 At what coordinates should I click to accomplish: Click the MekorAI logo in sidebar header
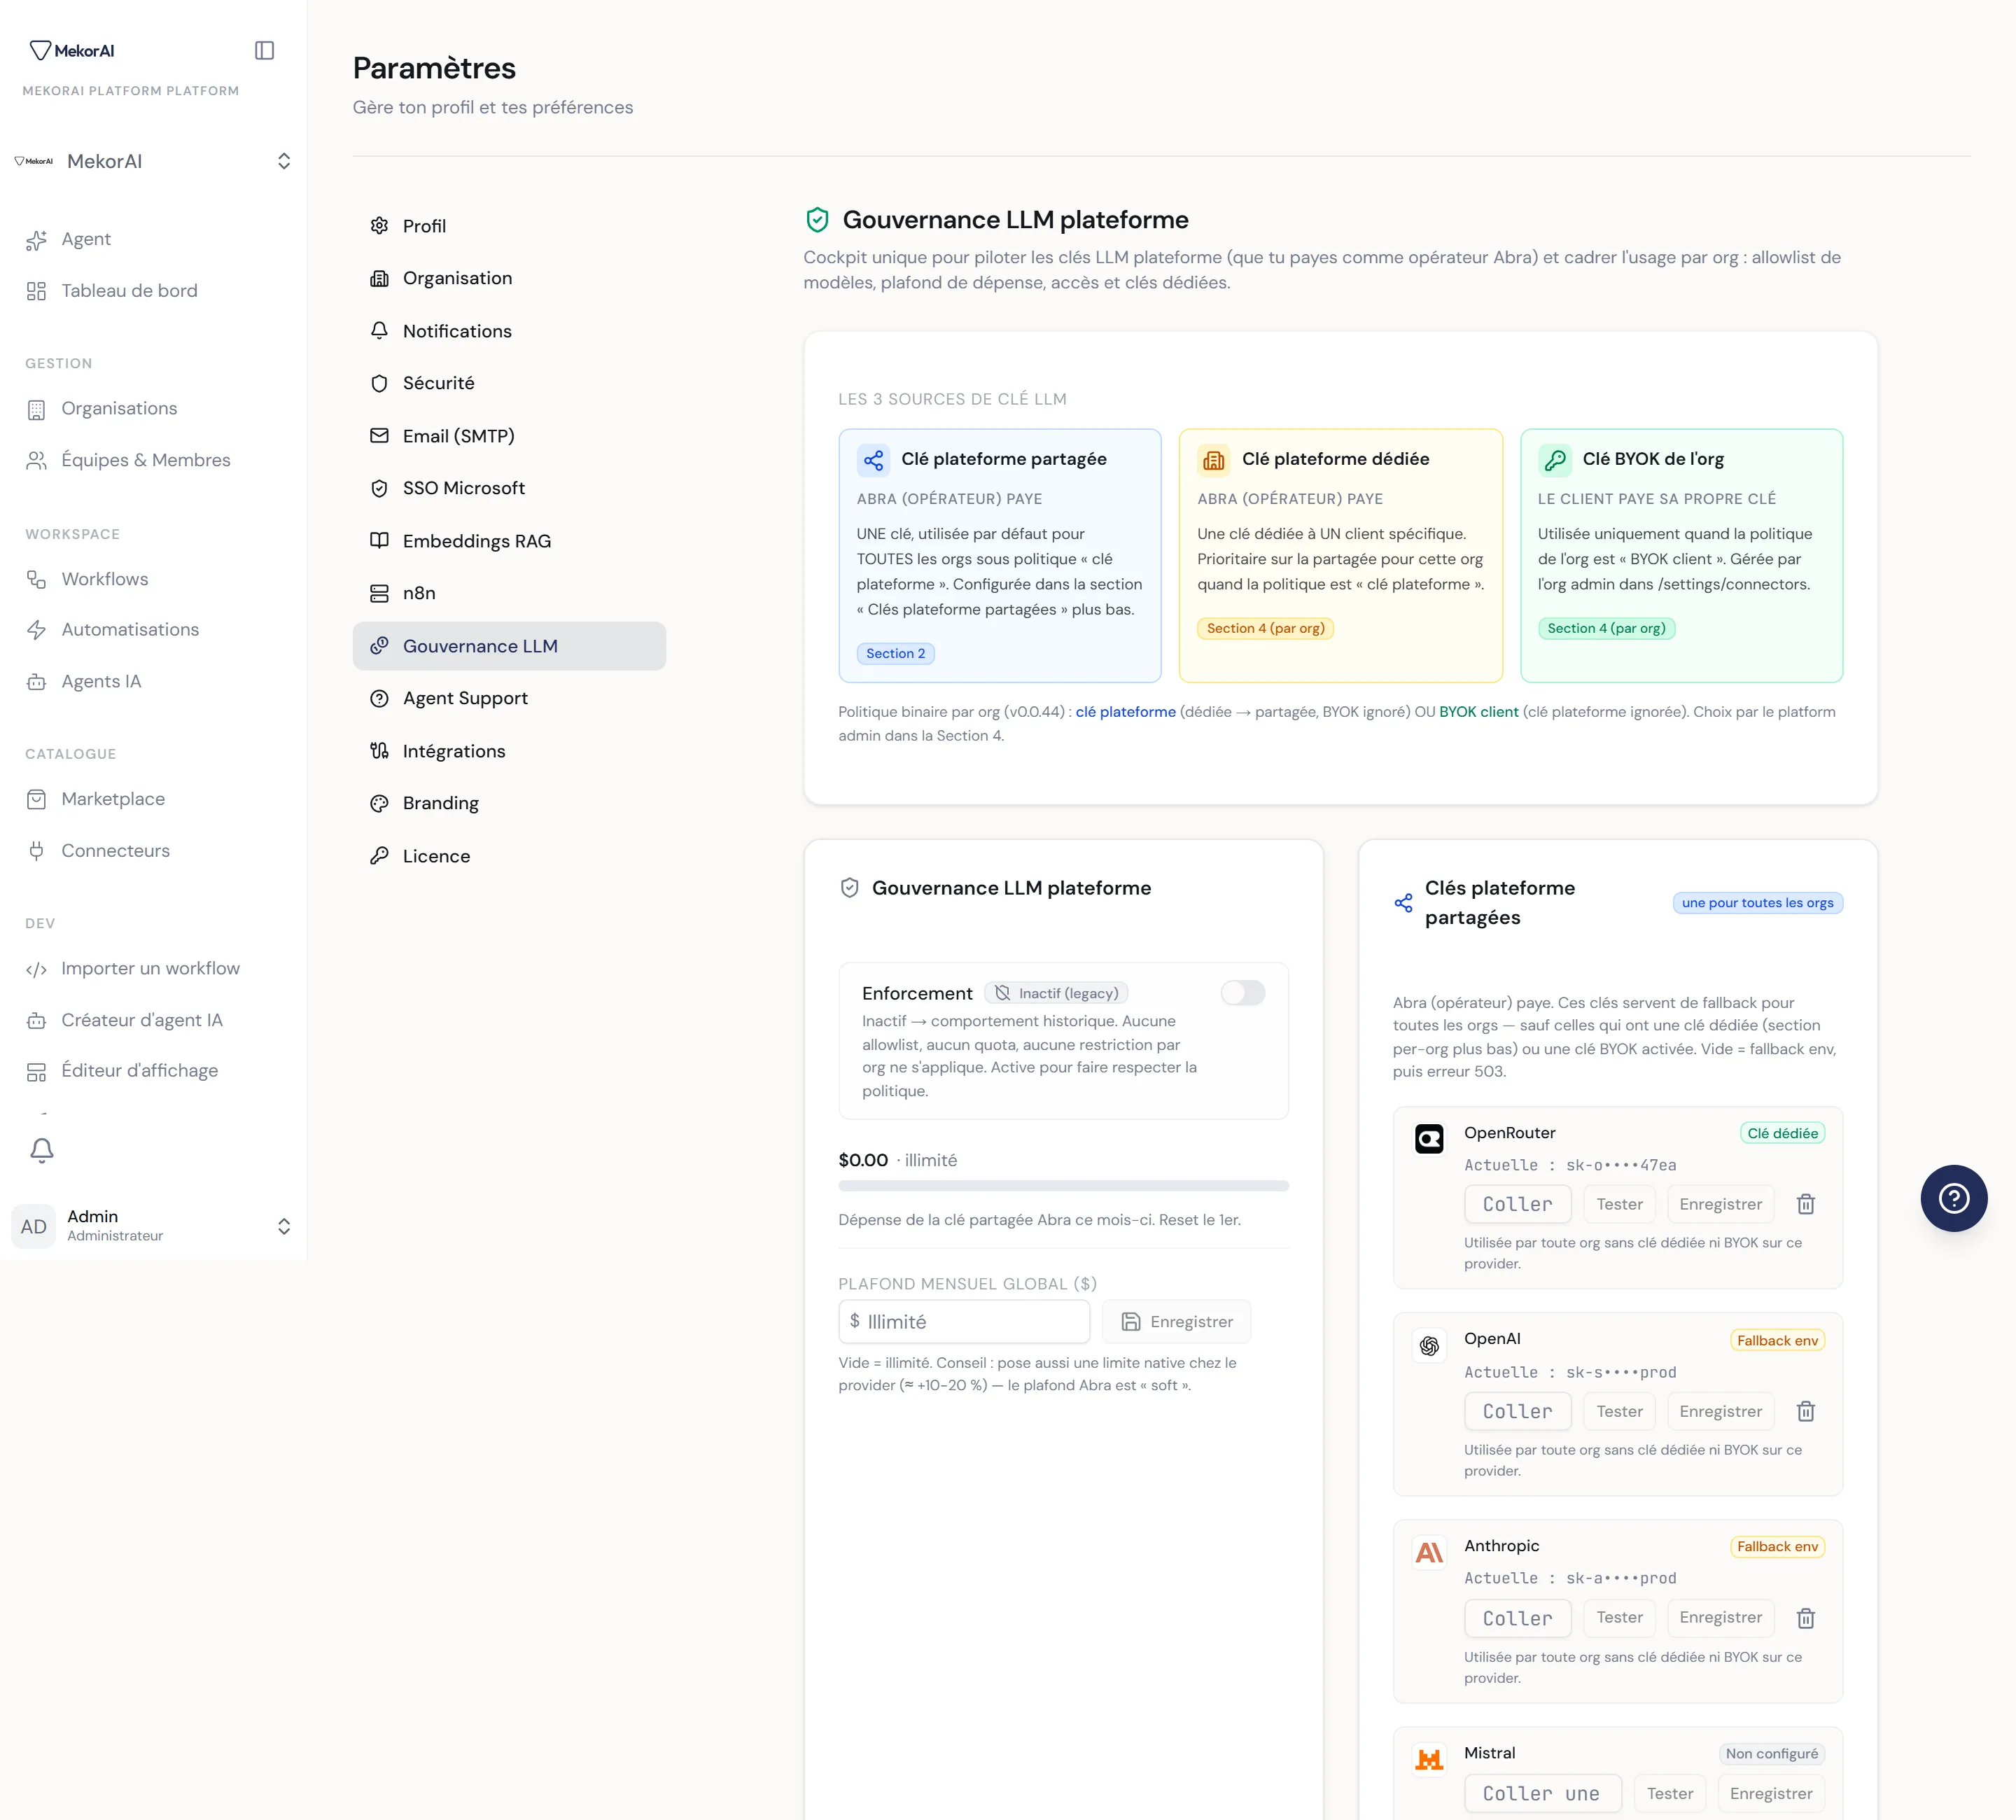pos(72,50)
